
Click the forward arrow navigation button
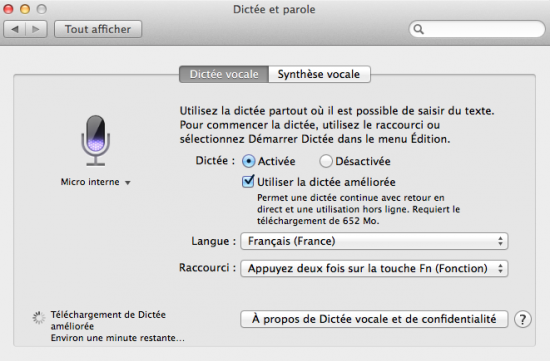tap(36, 29)
